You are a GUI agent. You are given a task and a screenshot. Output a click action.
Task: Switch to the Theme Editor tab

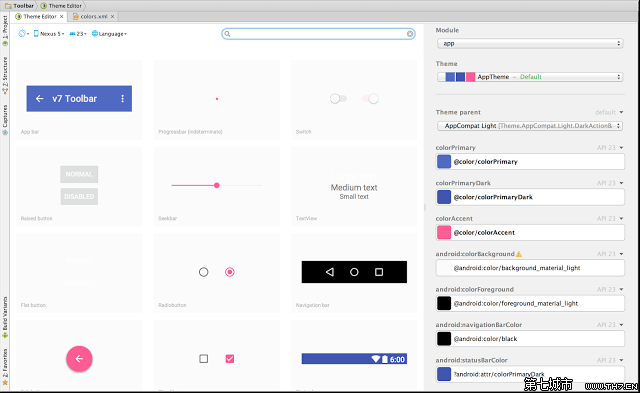pyautogui.click(x=39, y=16)
